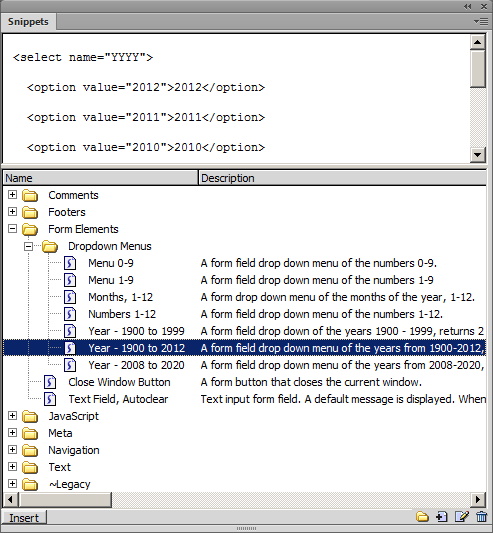Click the Remove trash can icon
The width and height of the screenshot is (493, 534).
pos(481,517)
